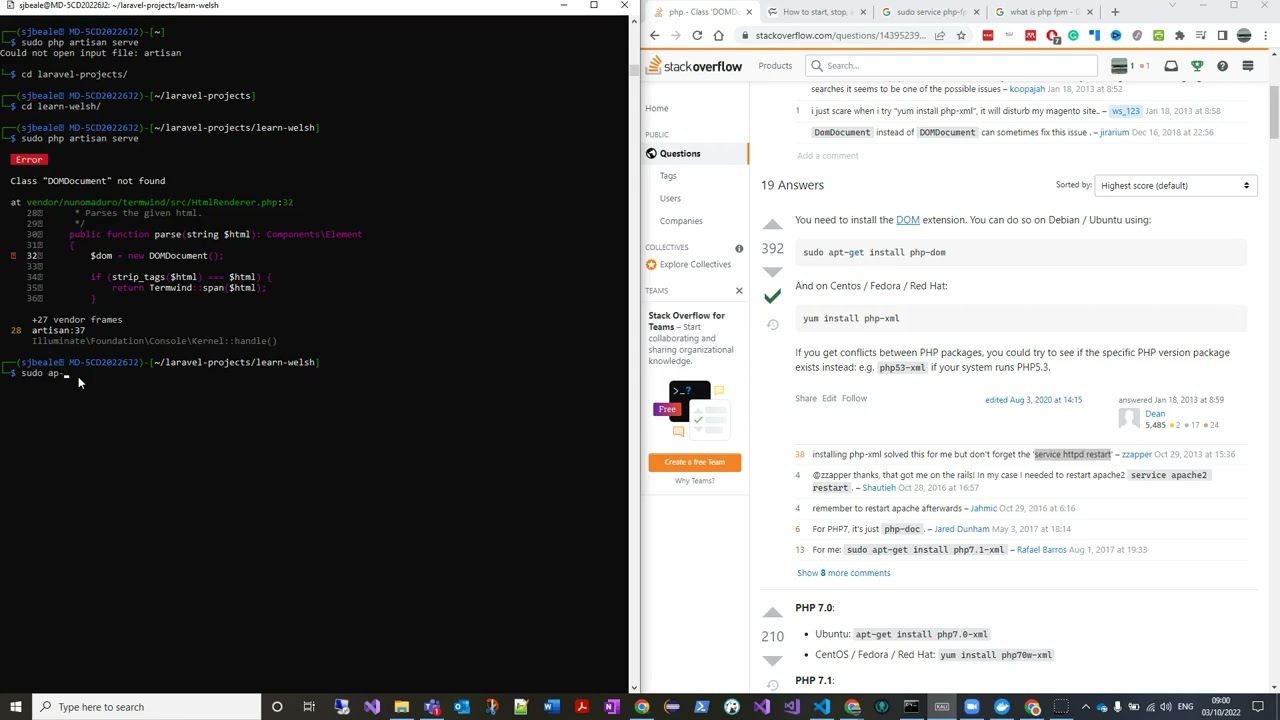Viewport: 1280px width, 720px height.
Task: Switch to 'what is php fpm' tab
Action: click(x=1042, y=12)
